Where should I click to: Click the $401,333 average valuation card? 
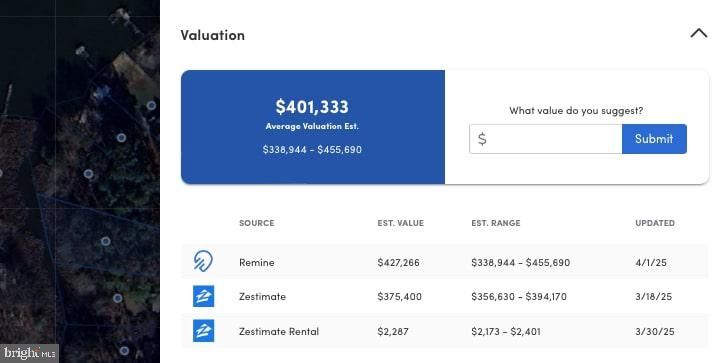tap(313, 127)
